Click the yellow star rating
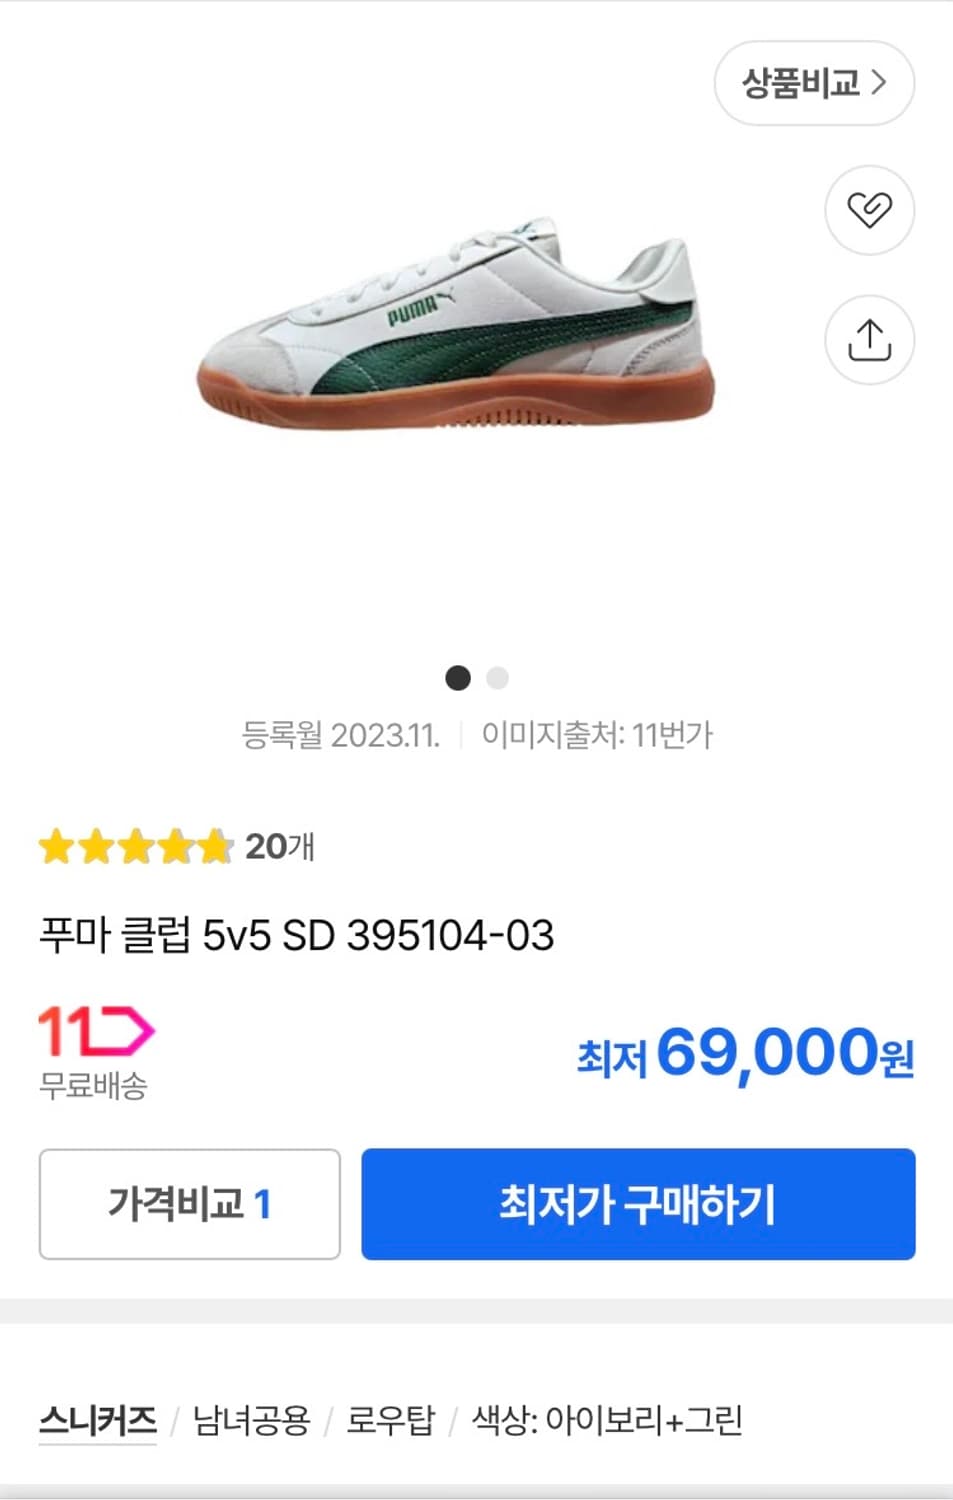Viewport: 953px width, 1500px height. coord(135,847)
